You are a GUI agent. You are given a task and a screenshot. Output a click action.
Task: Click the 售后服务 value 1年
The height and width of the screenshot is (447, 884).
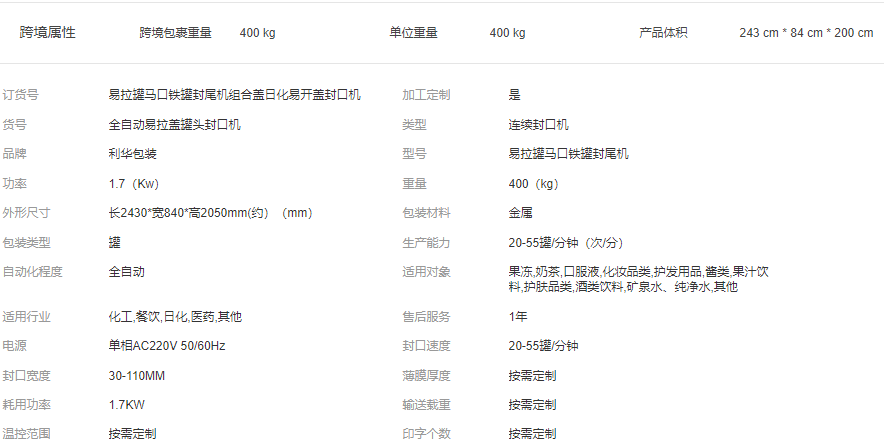coord(518,317)
